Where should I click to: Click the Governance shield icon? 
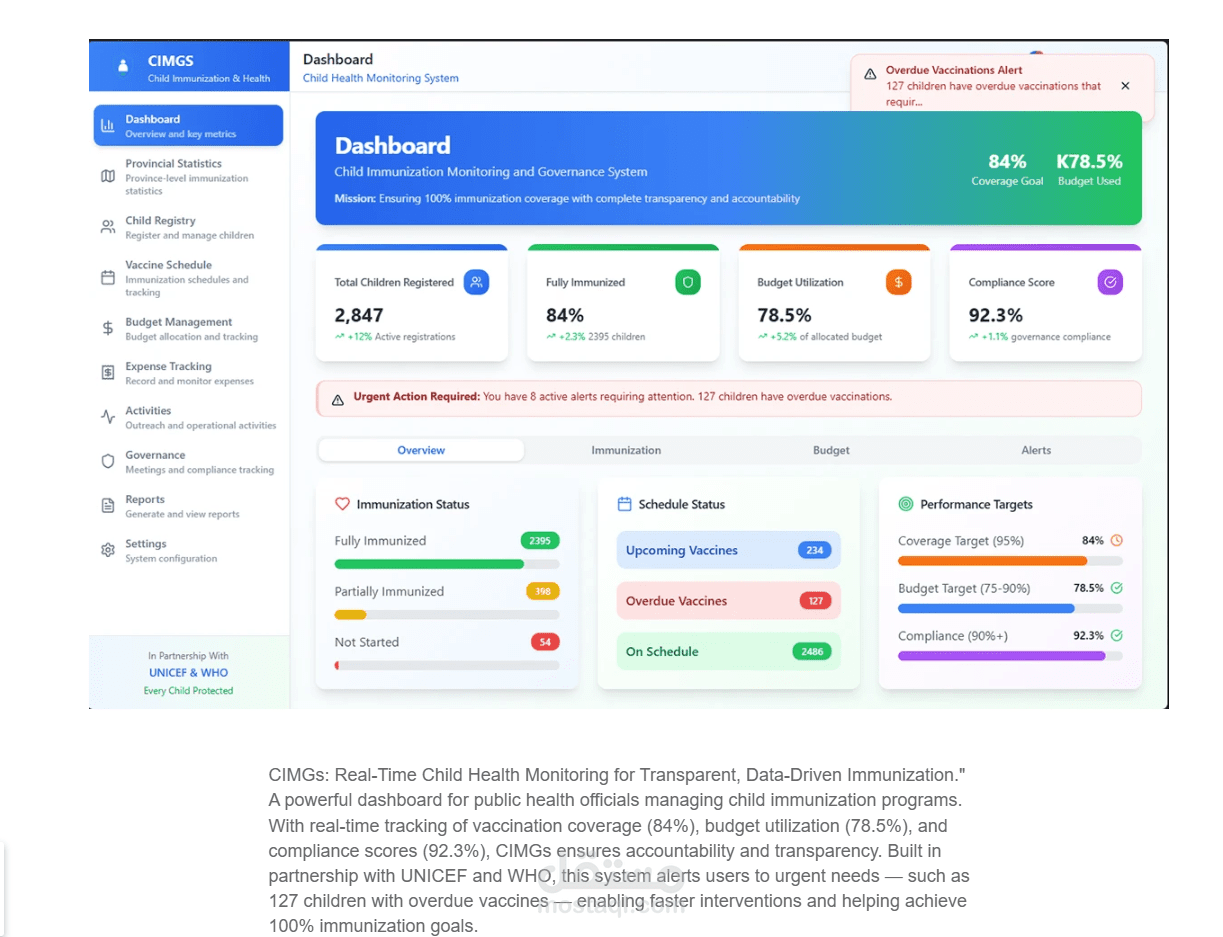click(108, 461)
